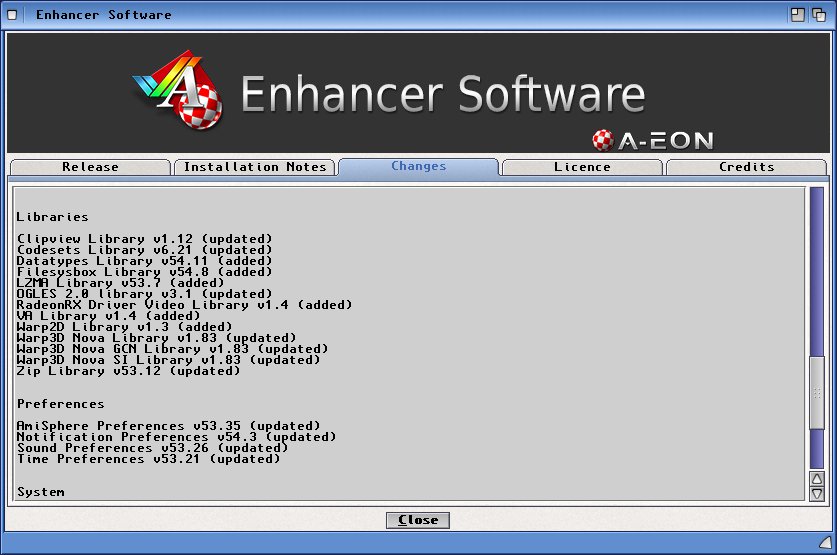Click the Notification Preferences v54.3 line
Screen dimensions: 837x555
tap(177, 437)
